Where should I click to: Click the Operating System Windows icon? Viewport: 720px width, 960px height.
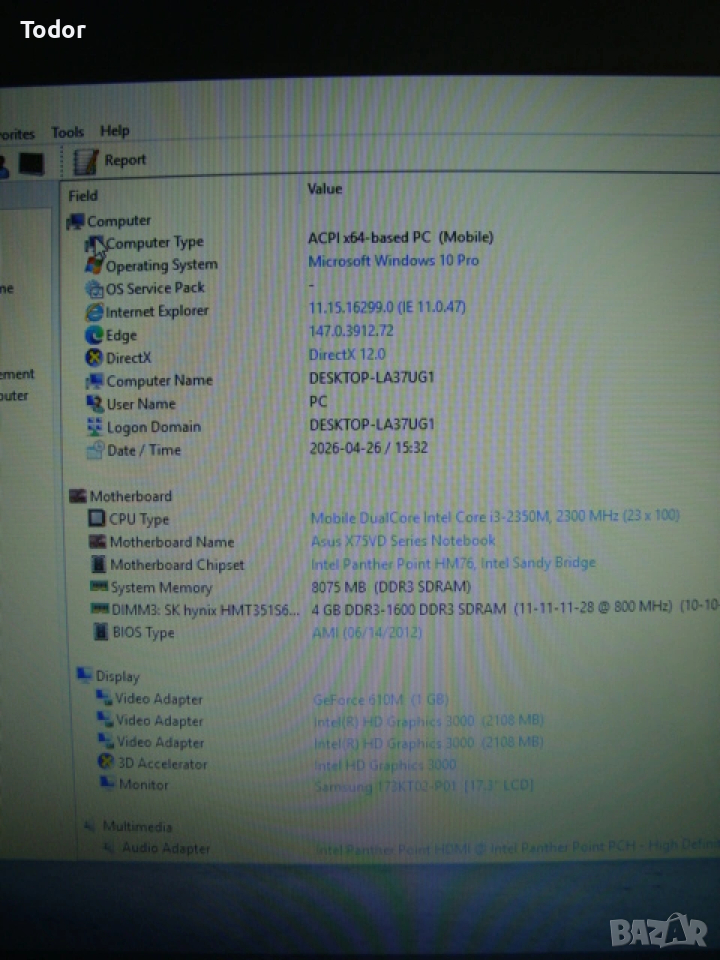point(95,265)
